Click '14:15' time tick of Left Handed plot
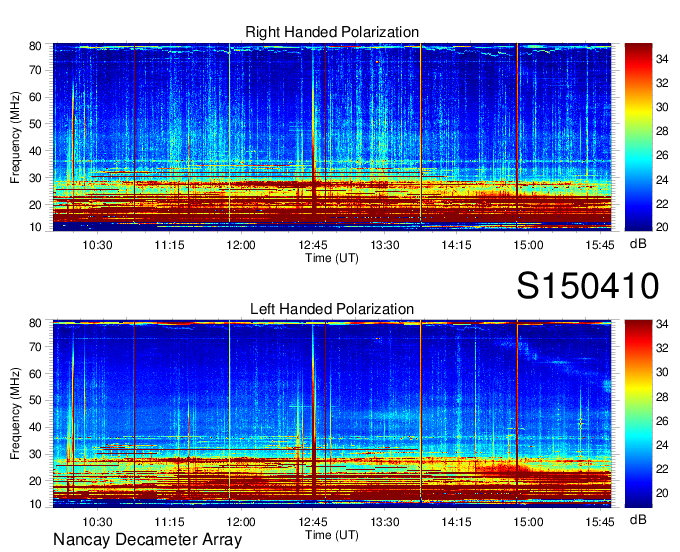 tap(456, 522)
